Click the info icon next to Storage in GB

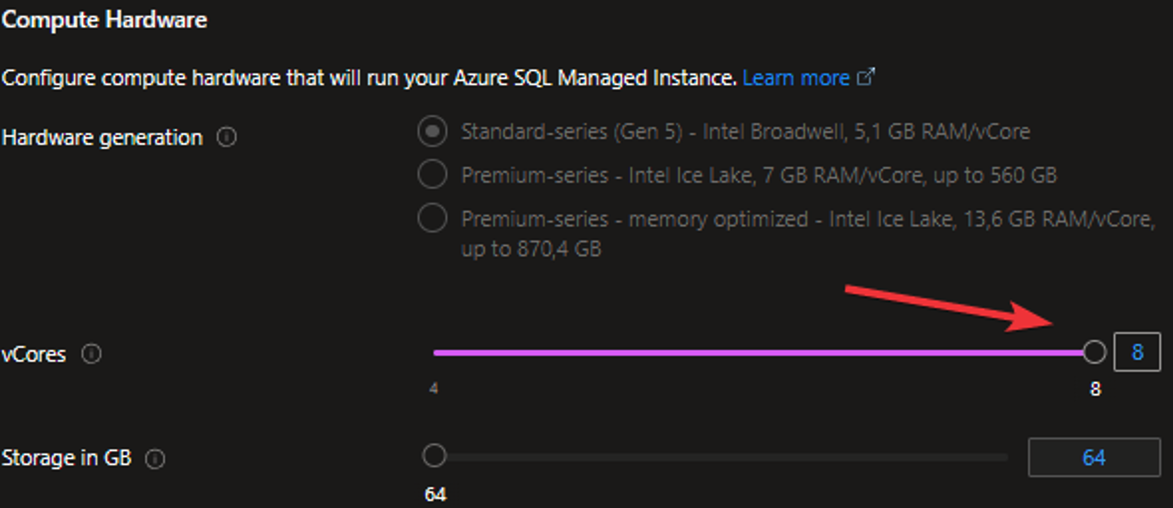tap(155, 459)
